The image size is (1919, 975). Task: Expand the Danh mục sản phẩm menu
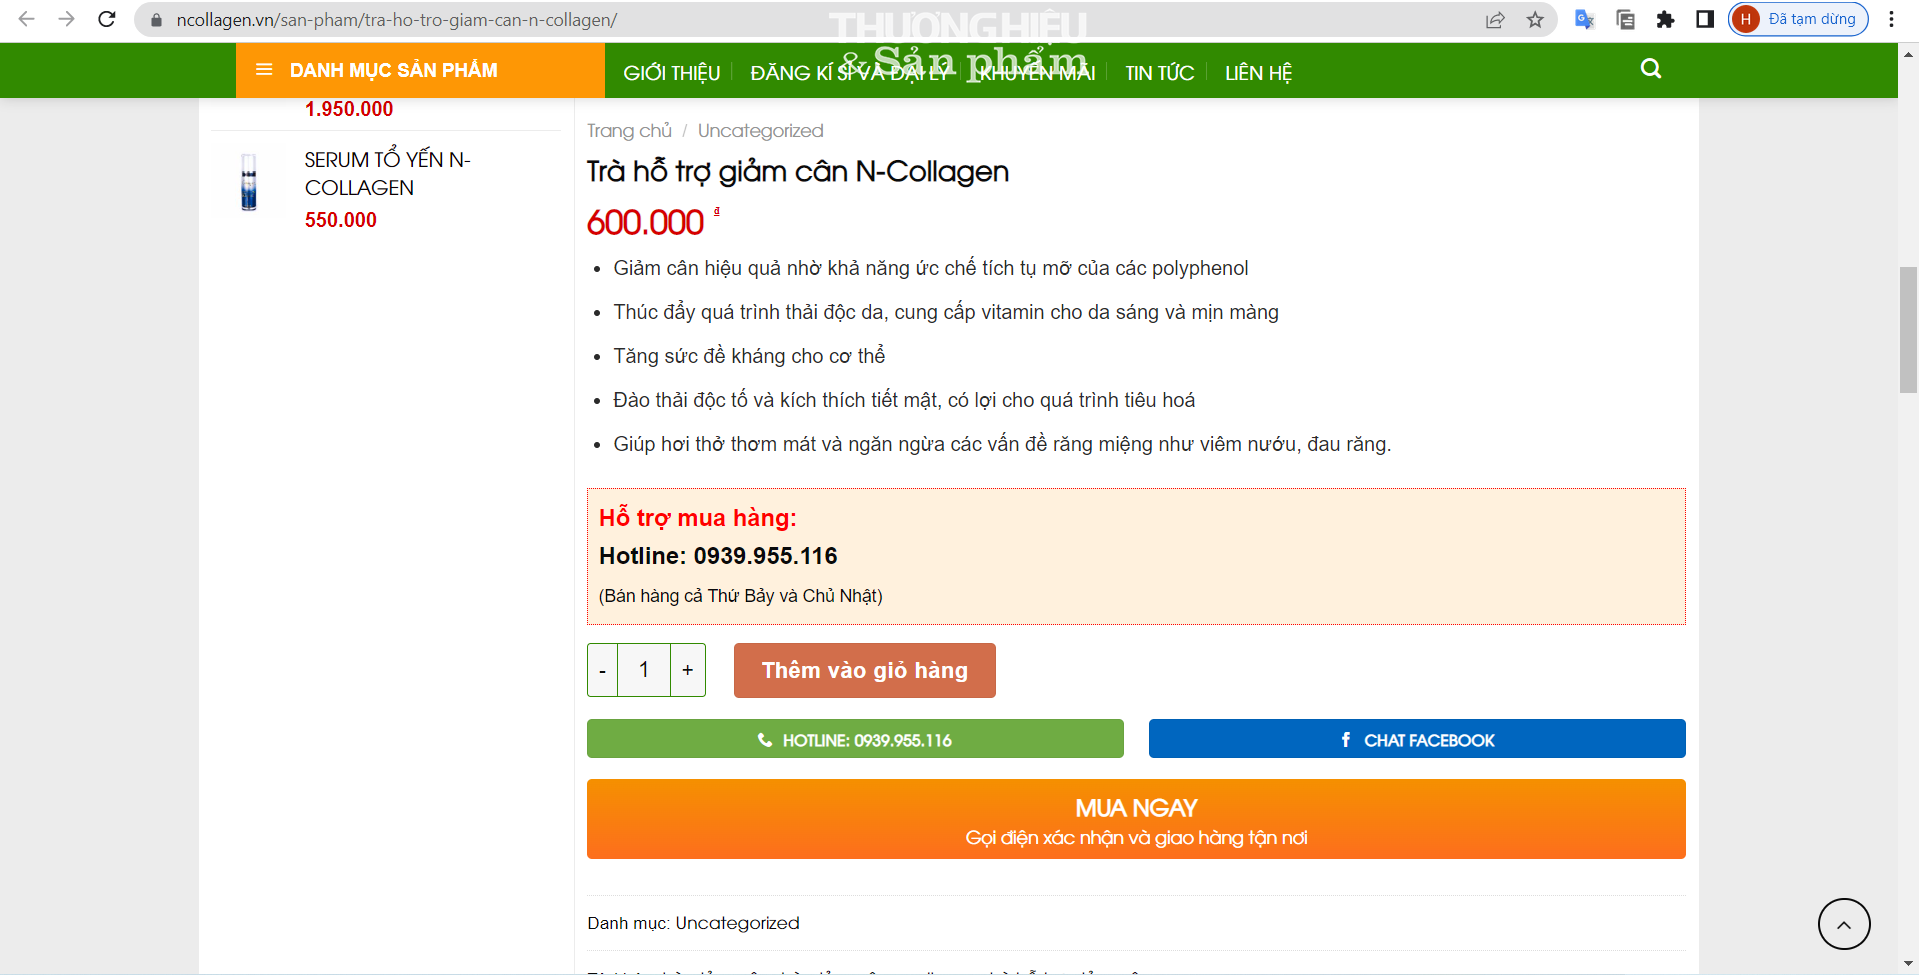coord(393,70)
